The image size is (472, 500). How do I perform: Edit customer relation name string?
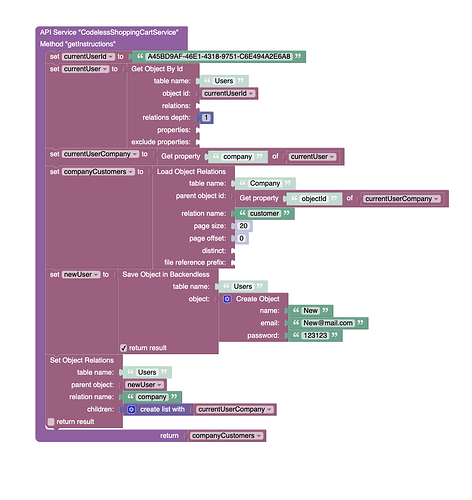[x=264, y=214]
